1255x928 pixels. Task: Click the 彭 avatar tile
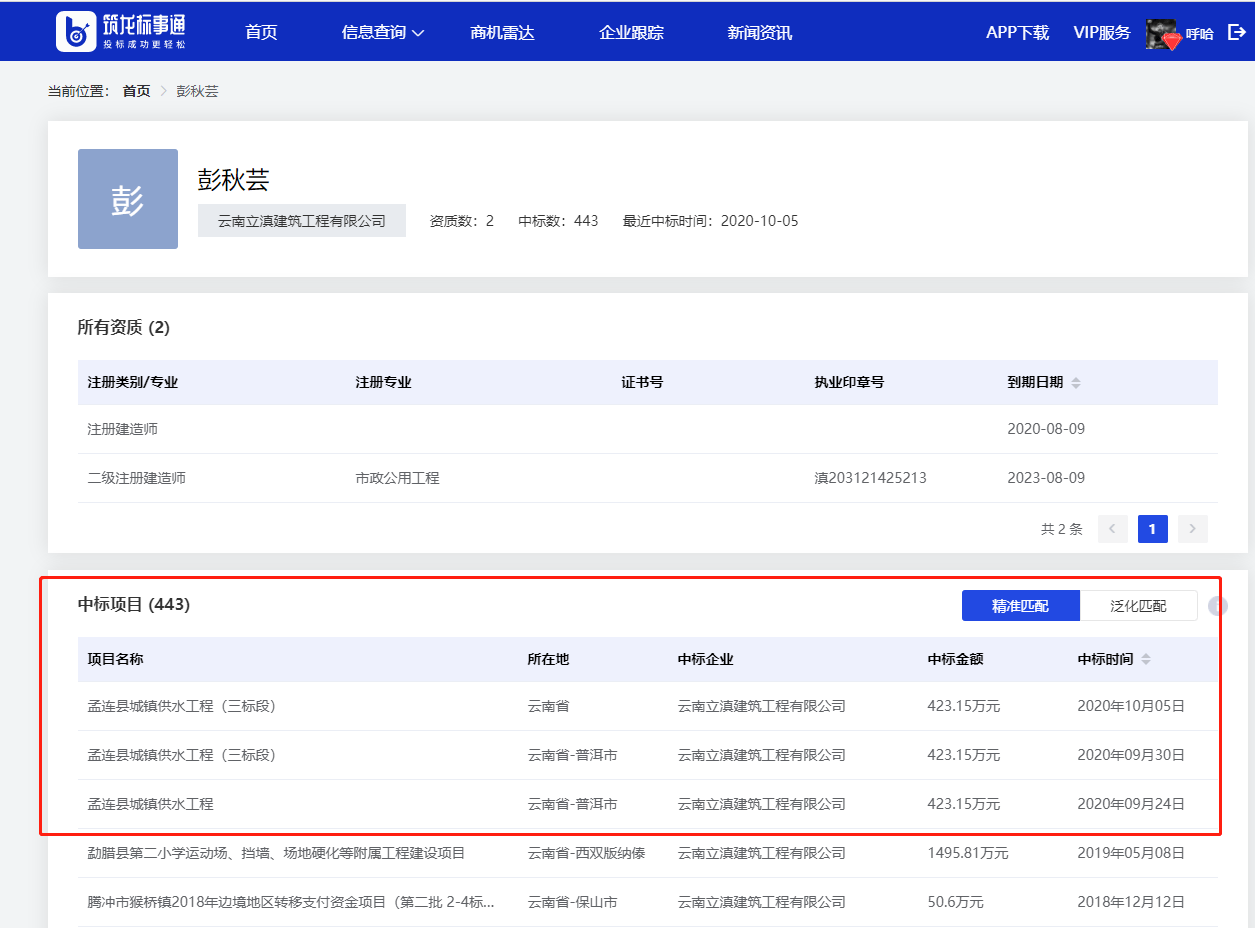coord(128,199)
